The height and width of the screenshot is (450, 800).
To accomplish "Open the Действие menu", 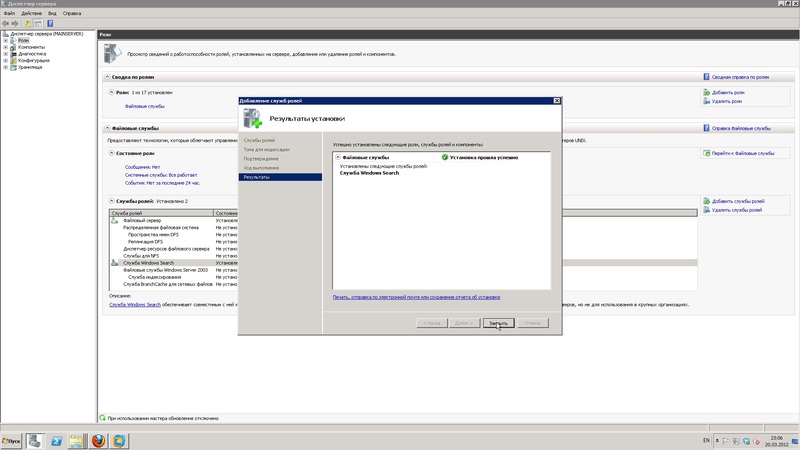I will click(x=31, y=13).
